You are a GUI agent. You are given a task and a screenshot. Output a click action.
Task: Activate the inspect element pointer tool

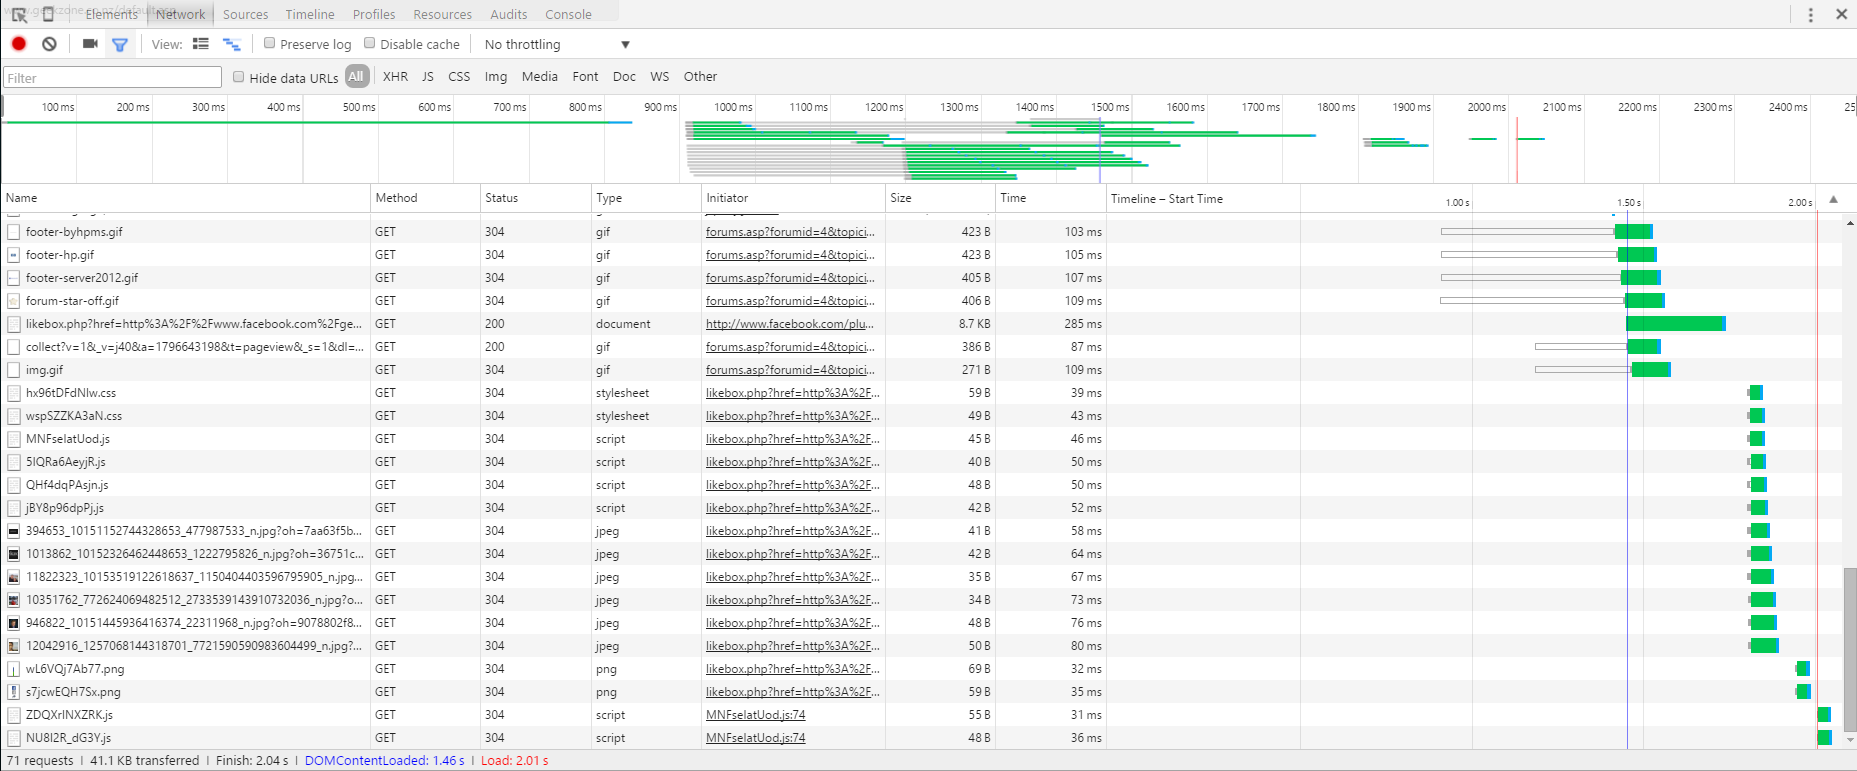coord(19,15)
